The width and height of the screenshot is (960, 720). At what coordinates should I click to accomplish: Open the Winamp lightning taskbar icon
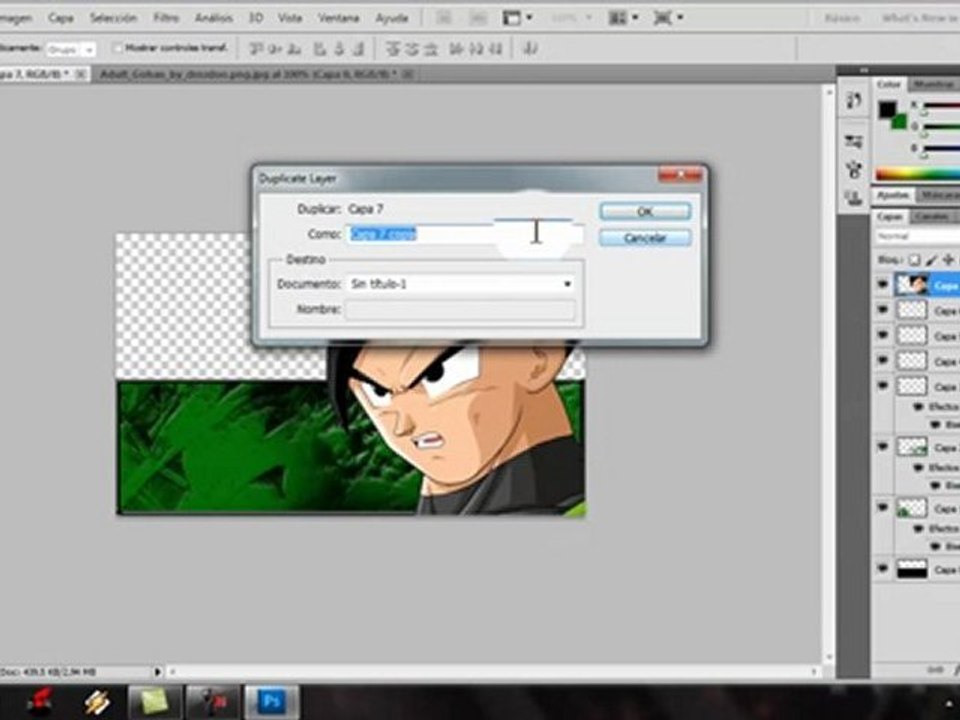coord(97,702)
